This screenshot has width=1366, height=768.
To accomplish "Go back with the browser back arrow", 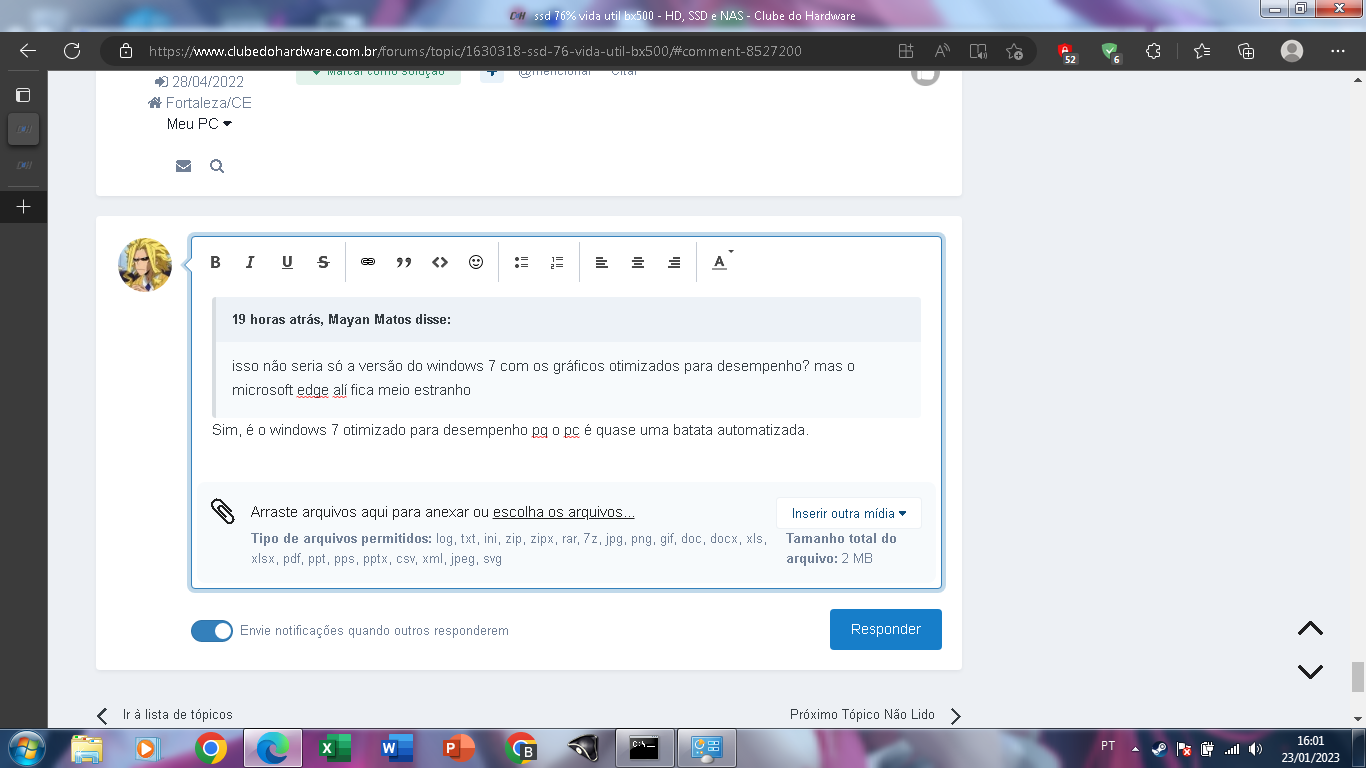I will (x=27, y=51).
